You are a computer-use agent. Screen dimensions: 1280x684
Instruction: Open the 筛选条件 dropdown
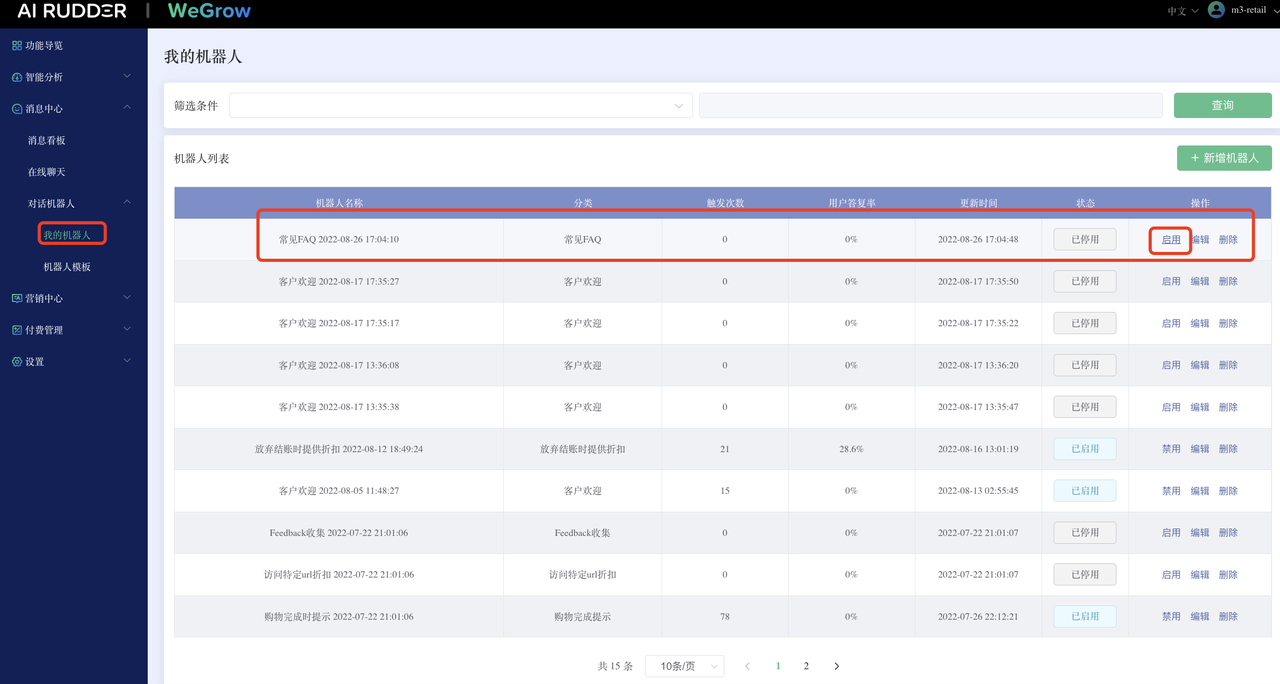460,105
